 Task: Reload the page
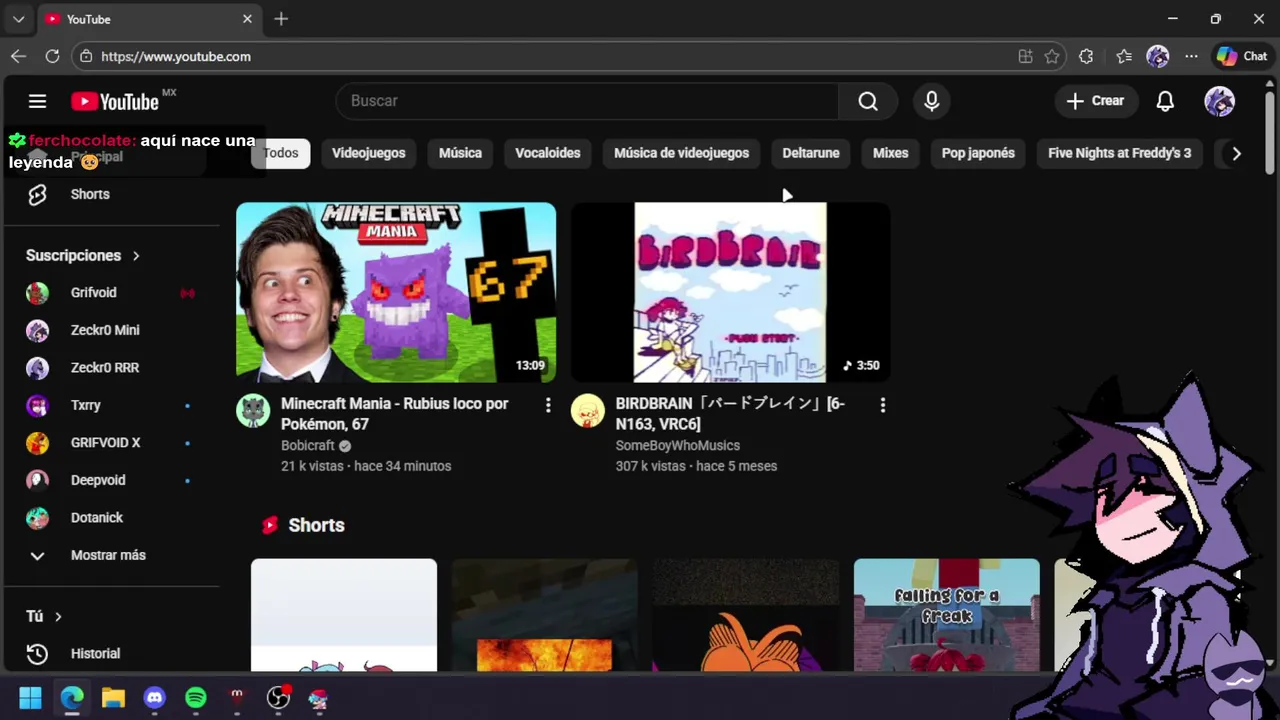pos(52,56)
